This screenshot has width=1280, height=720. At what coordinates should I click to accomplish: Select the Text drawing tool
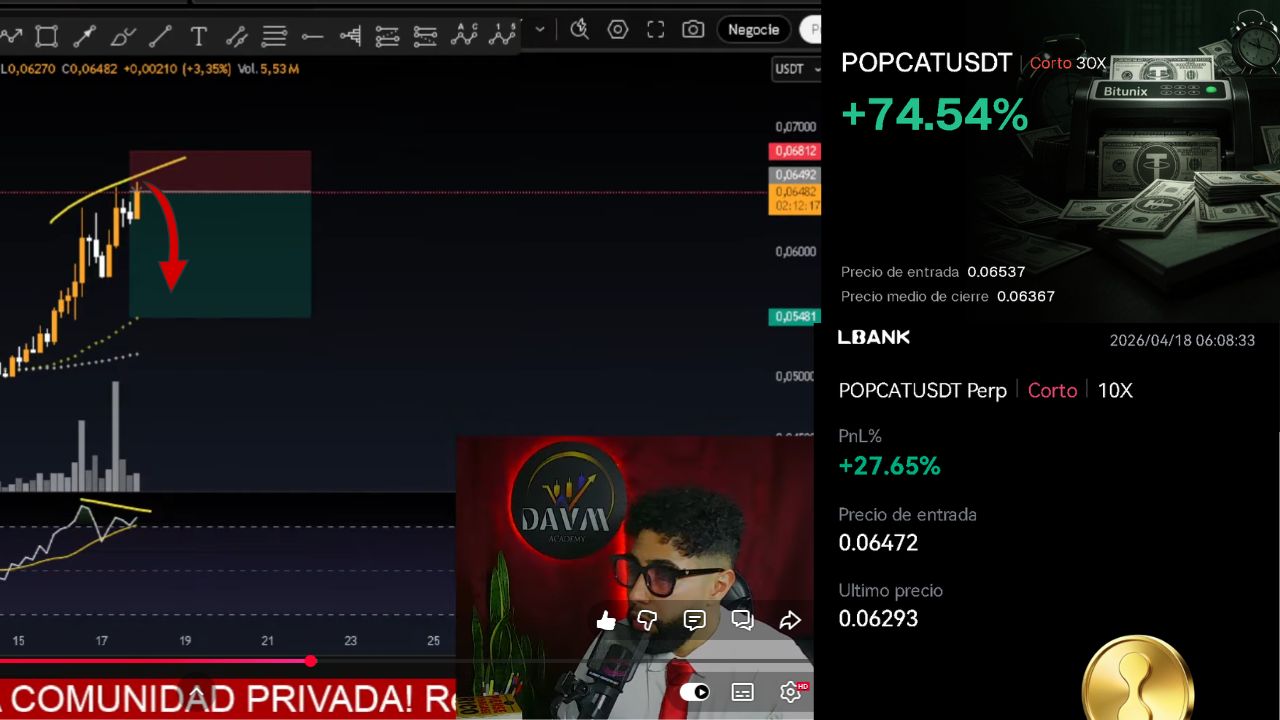pos(198,37)
